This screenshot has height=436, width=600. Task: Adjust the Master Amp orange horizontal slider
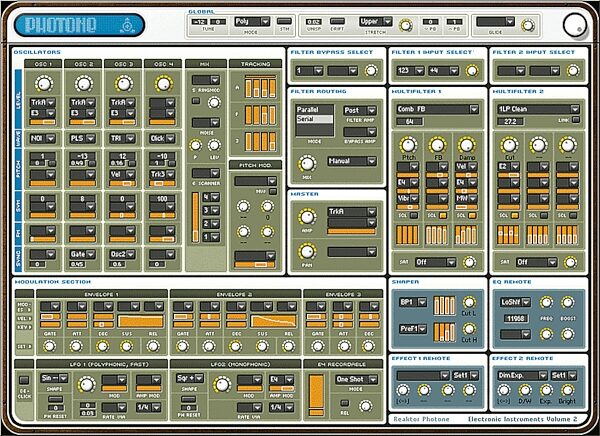(352, 232)
